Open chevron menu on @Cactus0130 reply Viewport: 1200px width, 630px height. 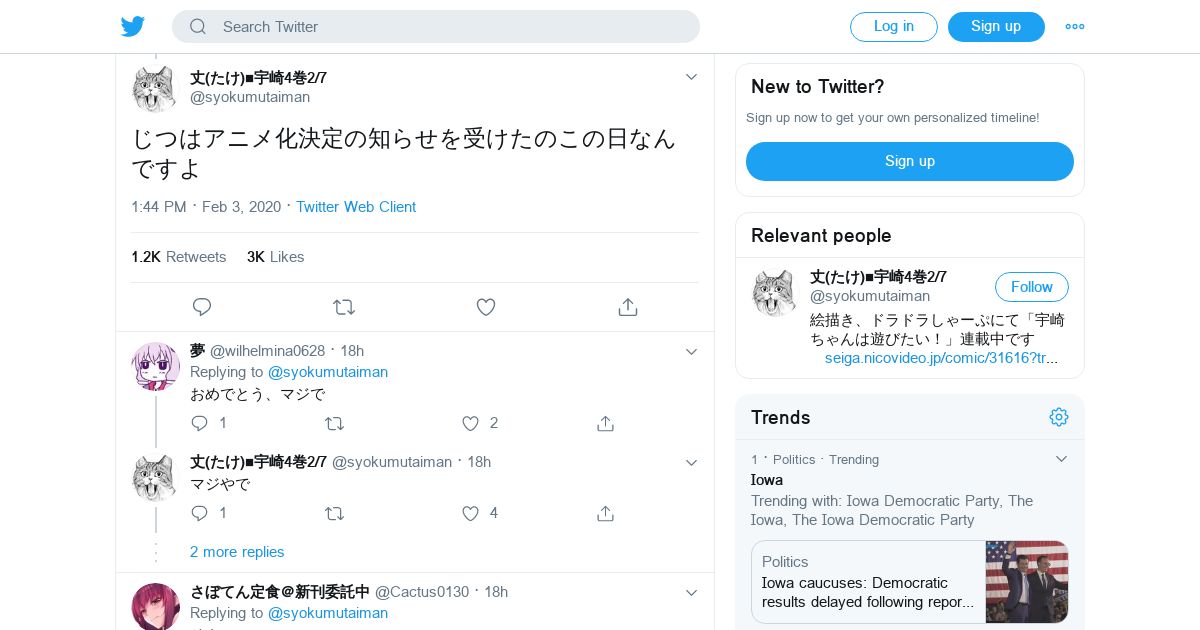pyautogui.click(x=691, y=593)
